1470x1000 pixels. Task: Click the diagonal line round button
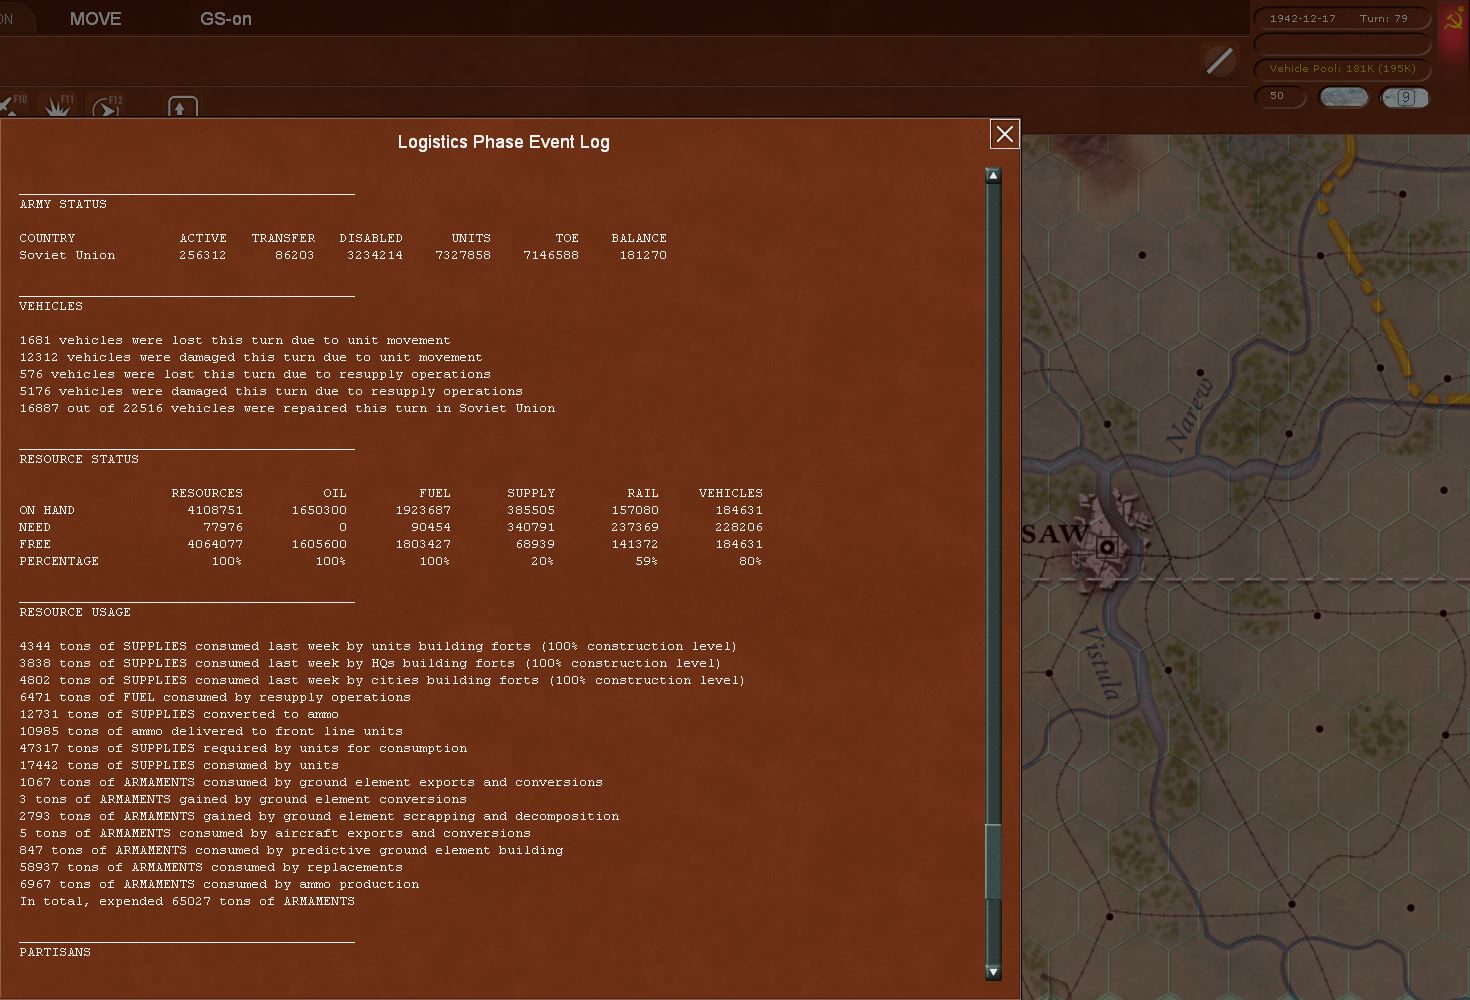click(x=1219, y=61)
